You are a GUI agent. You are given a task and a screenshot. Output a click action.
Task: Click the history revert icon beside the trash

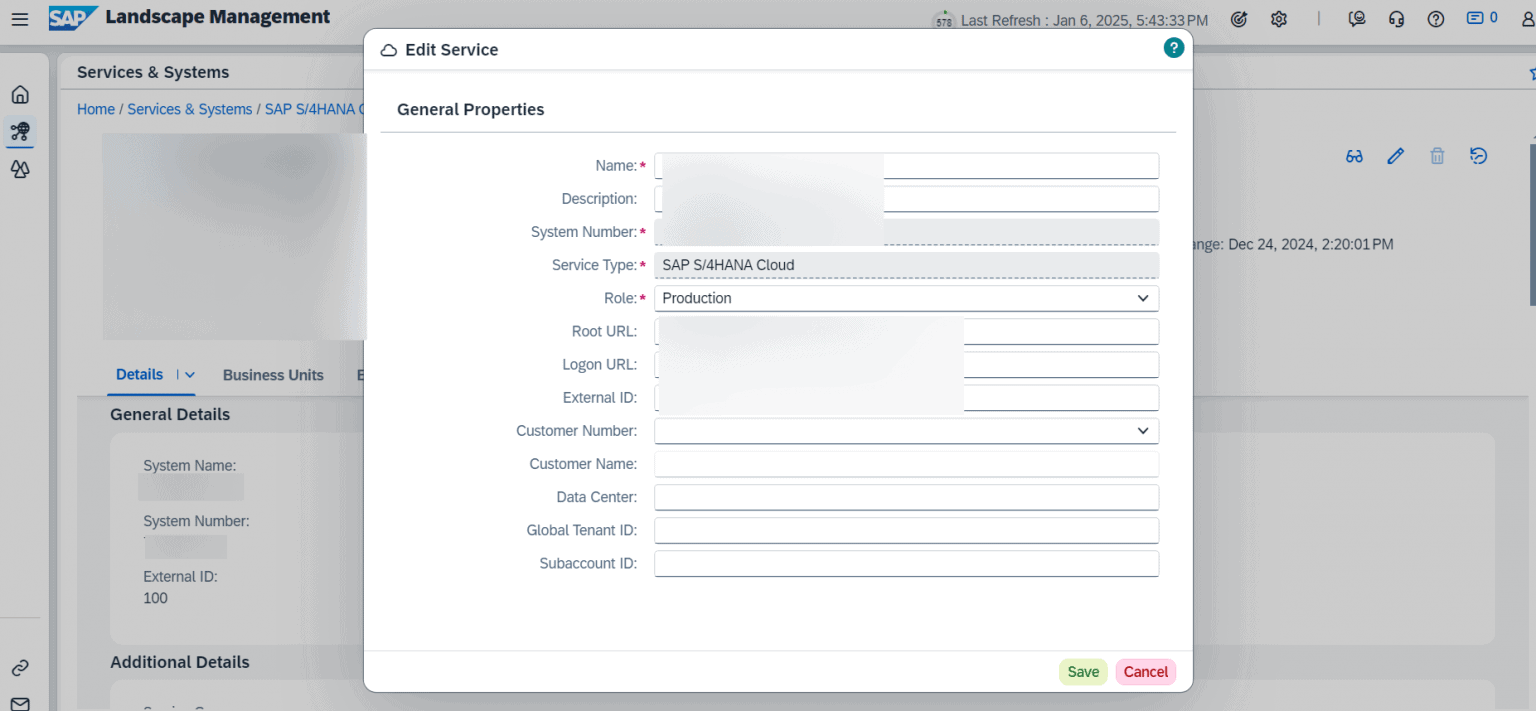coord(1478,156)
